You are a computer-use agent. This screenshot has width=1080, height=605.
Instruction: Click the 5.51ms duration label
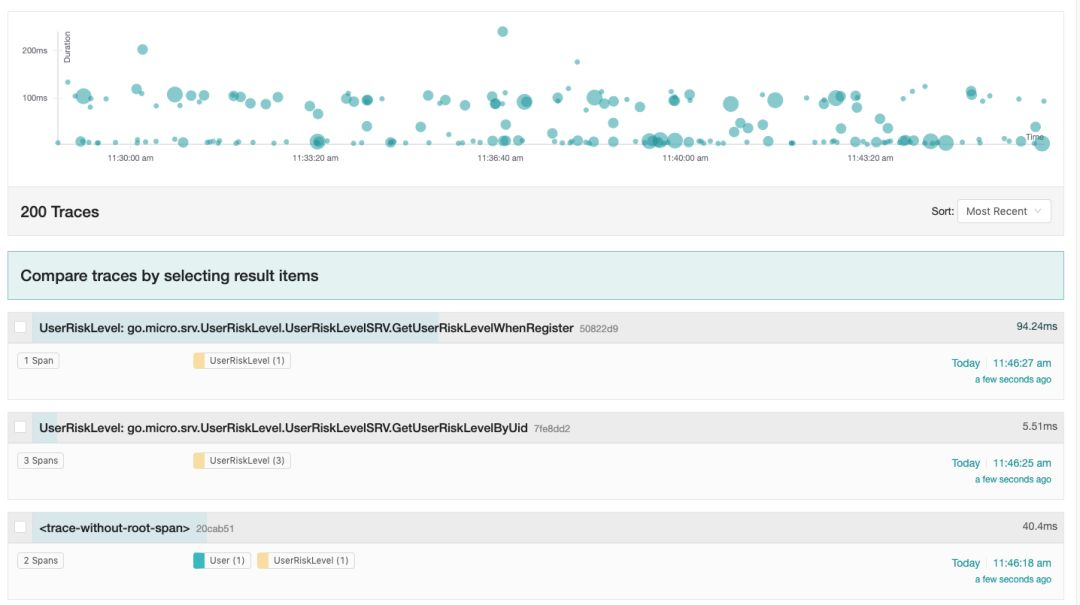point(1039,426)
